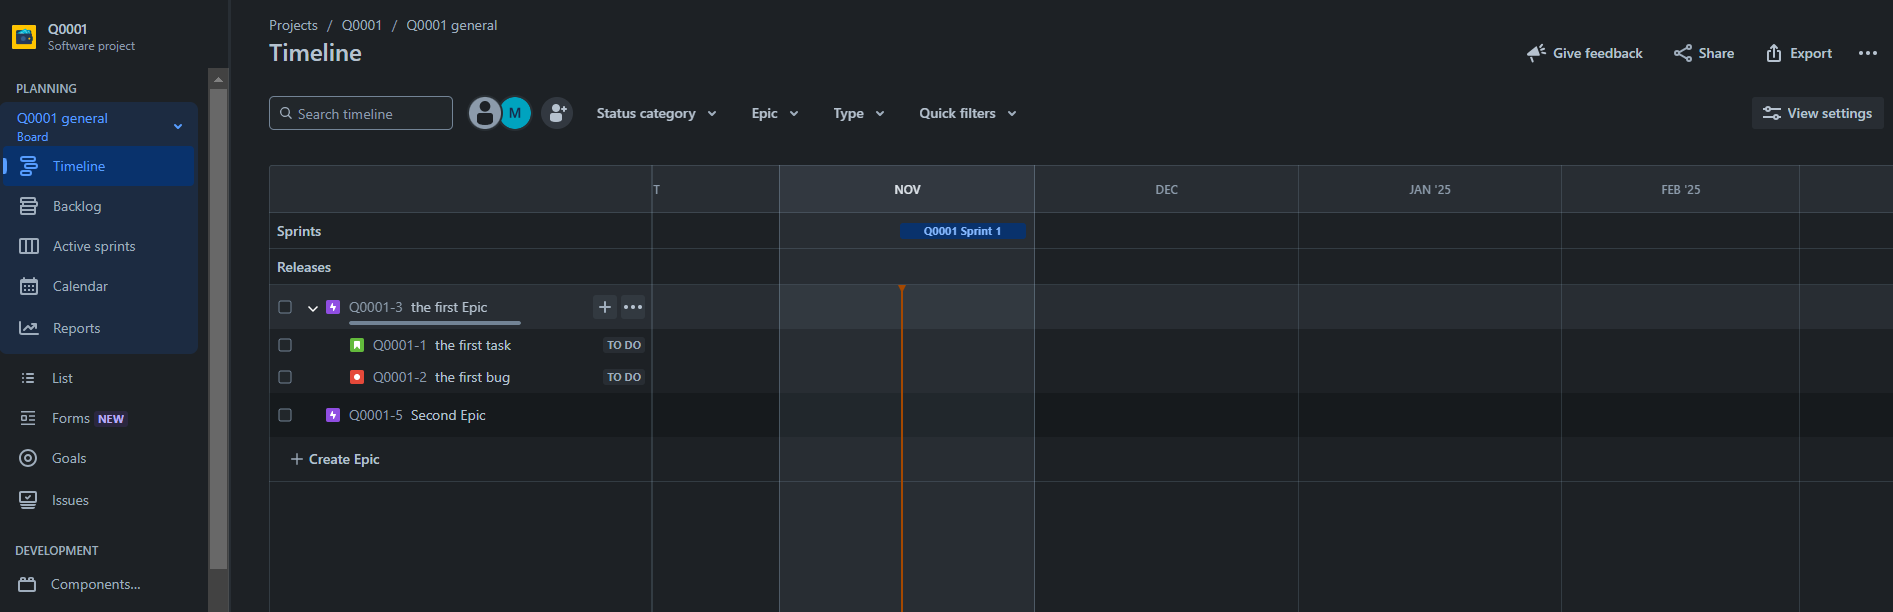Click the Search timeline field
Screen dimensions: 1893x612
[x=361, y=113]
